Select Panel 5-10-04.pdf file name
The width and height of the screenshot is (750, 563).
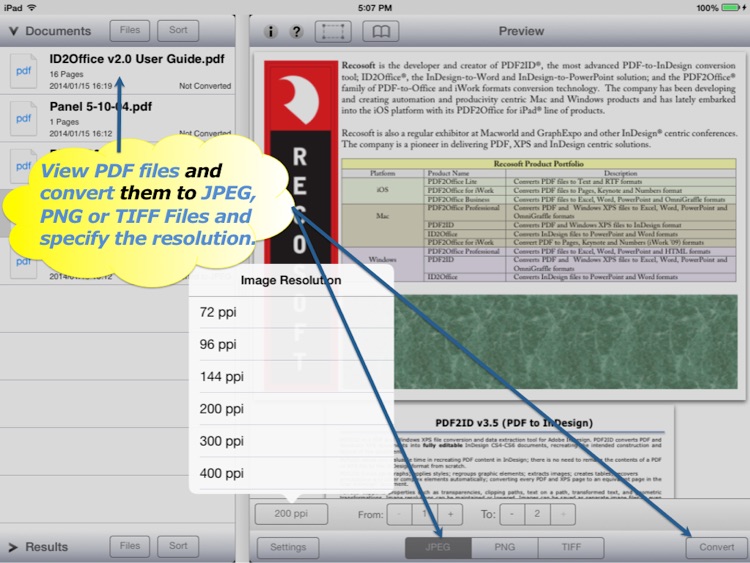coord(100,106)
